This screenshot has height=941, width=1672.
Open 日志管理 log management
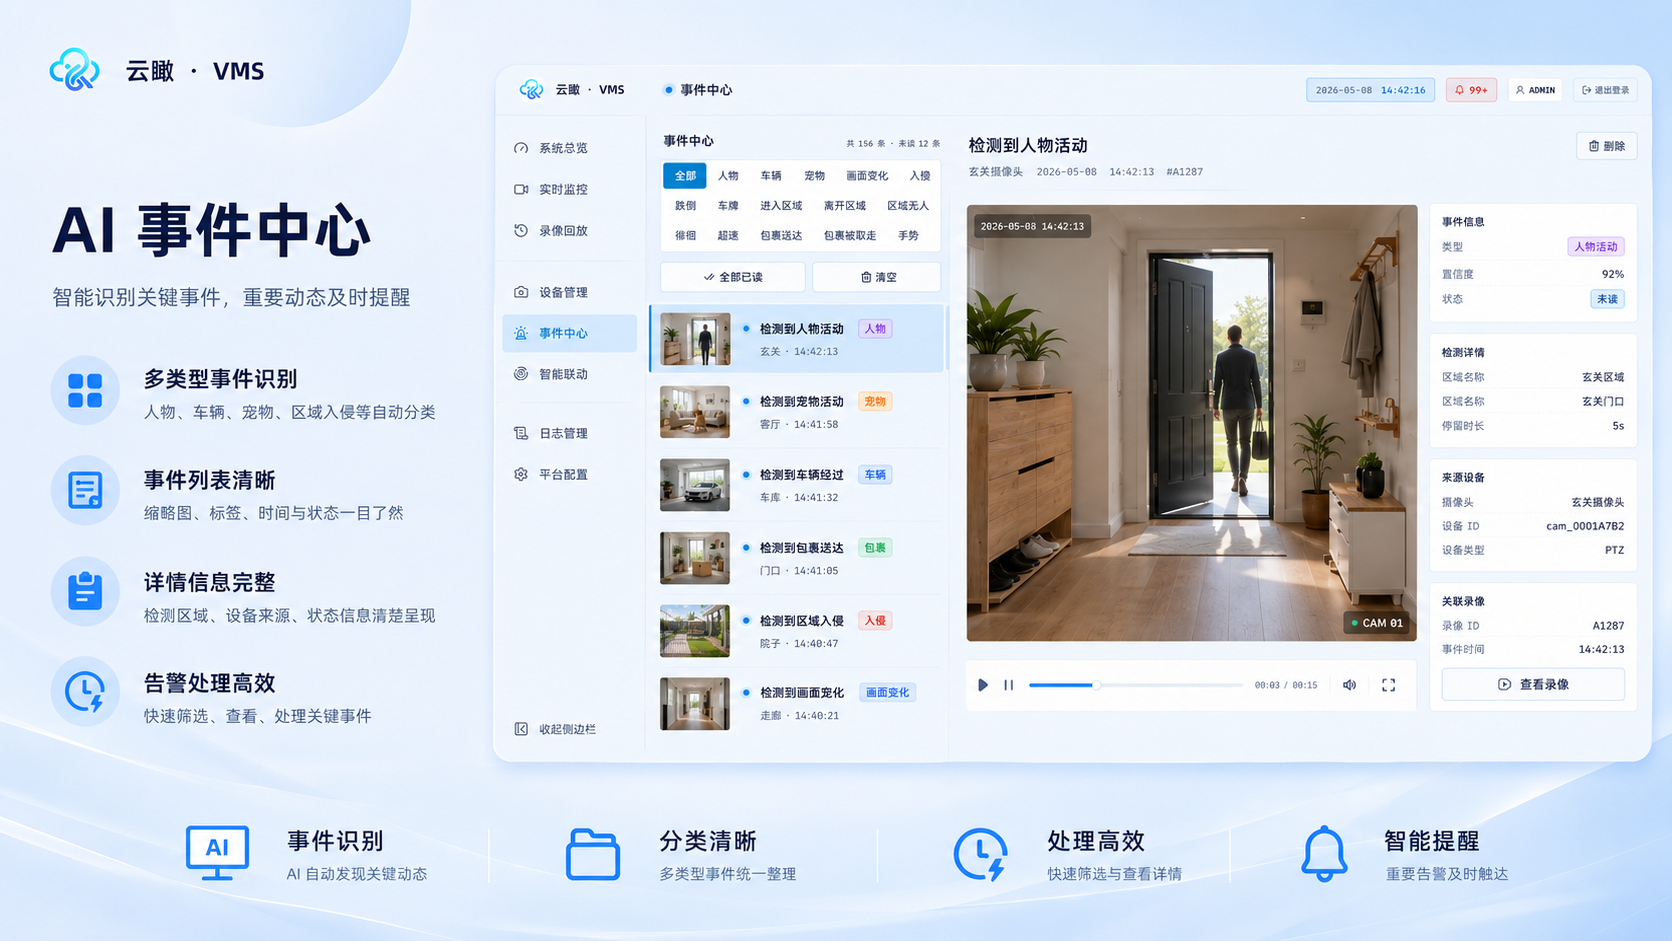(x=551, y=433)
